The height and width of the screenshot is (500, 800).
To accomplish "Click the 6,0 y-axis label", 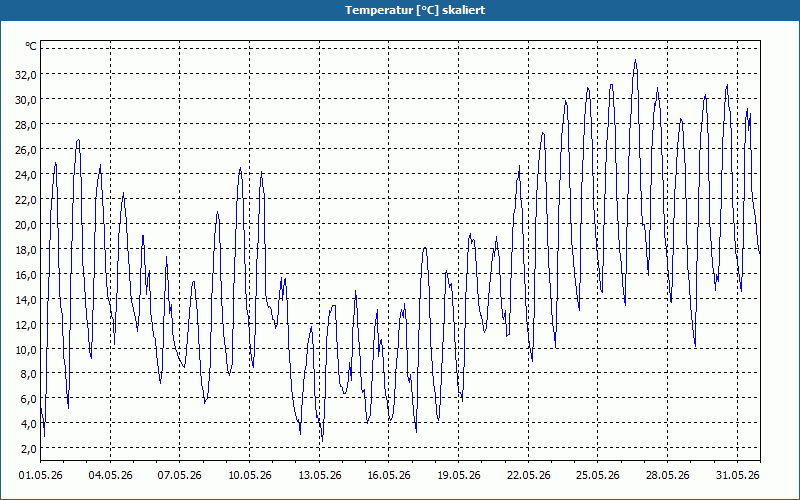I will point(29,398).
